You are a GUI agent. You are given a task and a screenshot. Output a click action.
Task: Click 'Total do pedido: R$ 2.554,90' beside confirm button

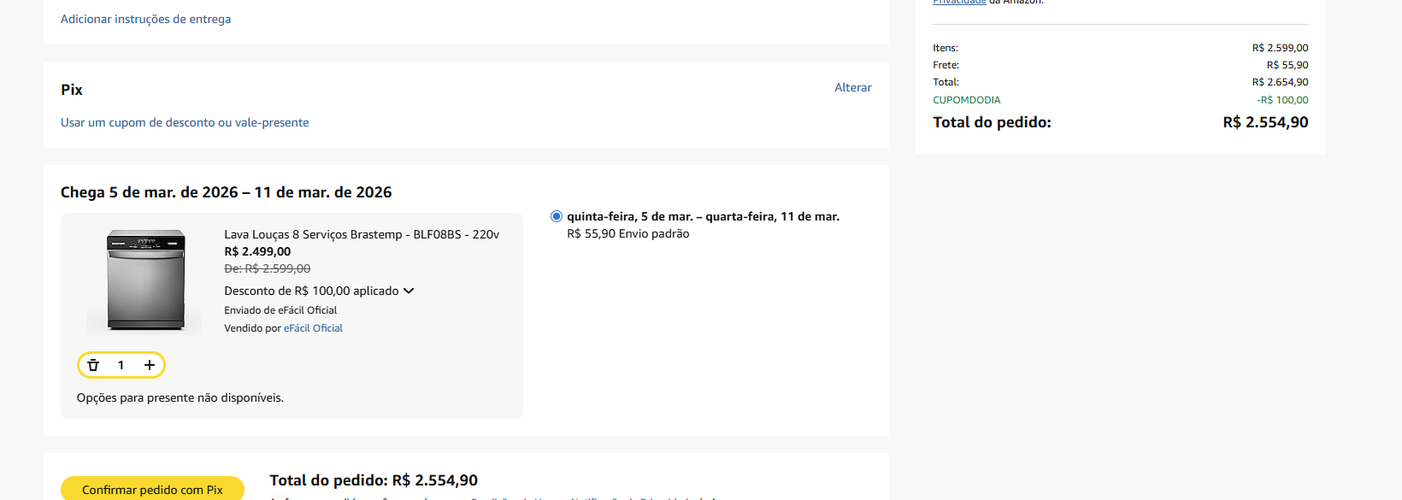coord(374,480)
